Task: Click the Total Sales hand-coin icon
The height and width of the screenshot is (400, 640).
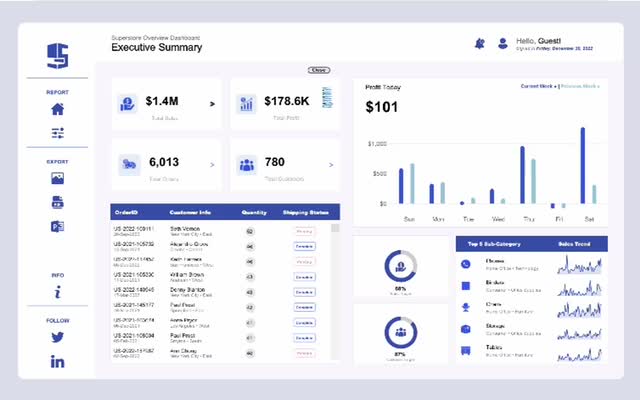Action: click(x=127, y=104)
